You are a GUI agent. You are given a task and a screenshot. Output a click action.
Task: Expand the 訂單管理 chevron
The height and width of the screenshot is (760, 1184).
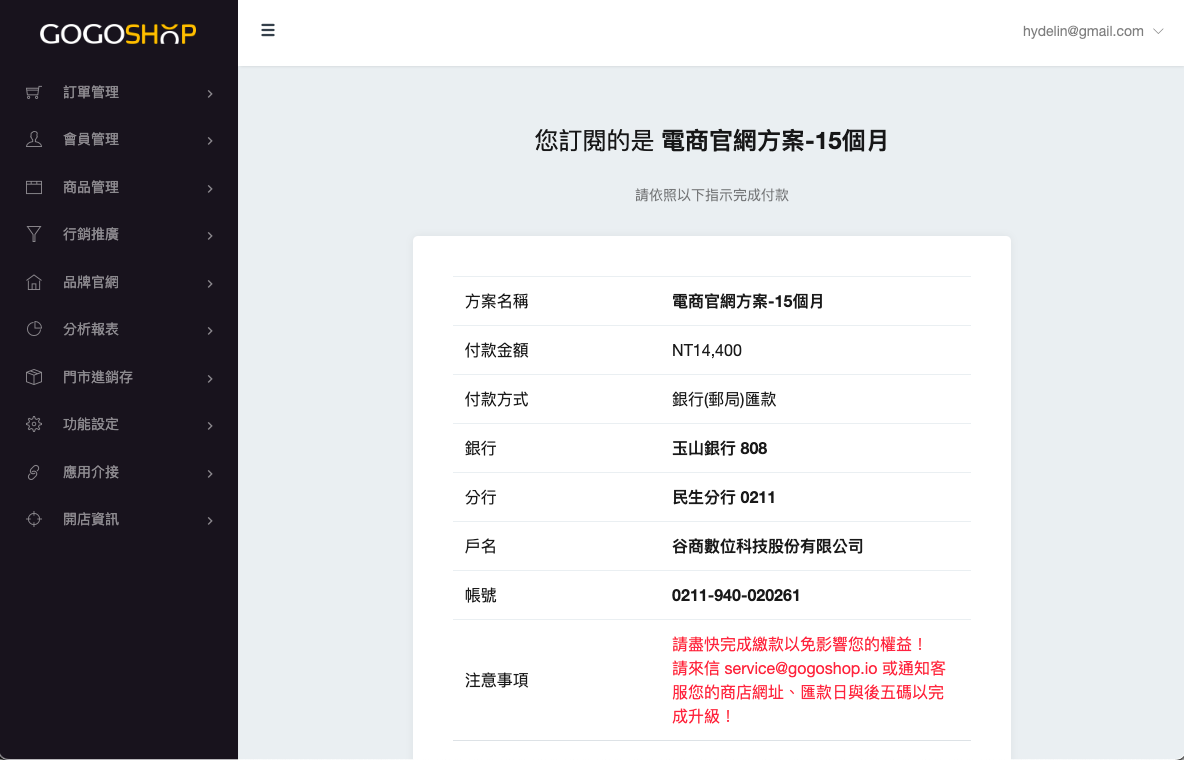click(x=210, y=94)
